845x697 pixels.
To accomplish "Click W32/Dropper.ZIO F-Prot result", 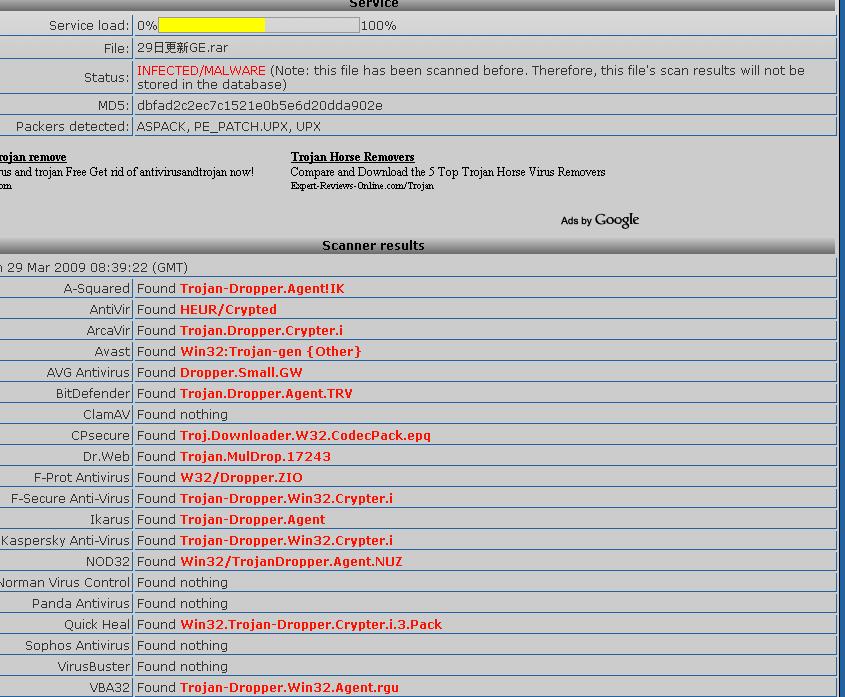I will 241,478.
